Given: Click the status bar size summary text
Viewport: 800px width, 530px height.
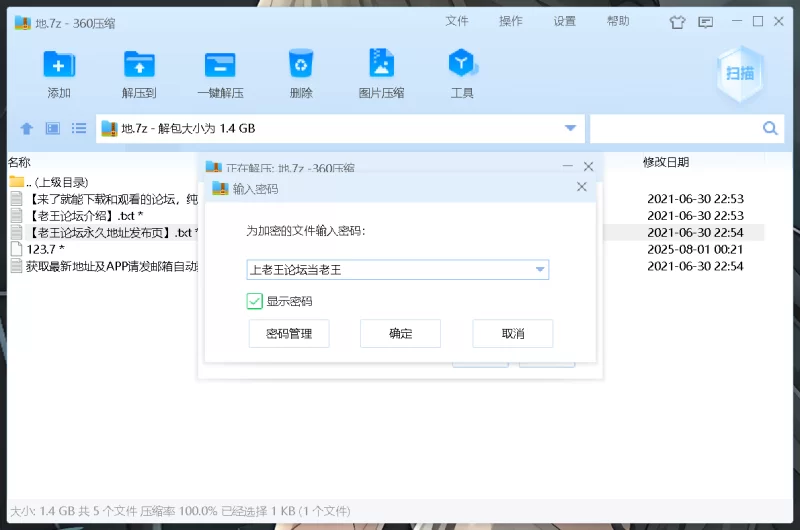Looking at the screenshot, I should tap(180, 511).
